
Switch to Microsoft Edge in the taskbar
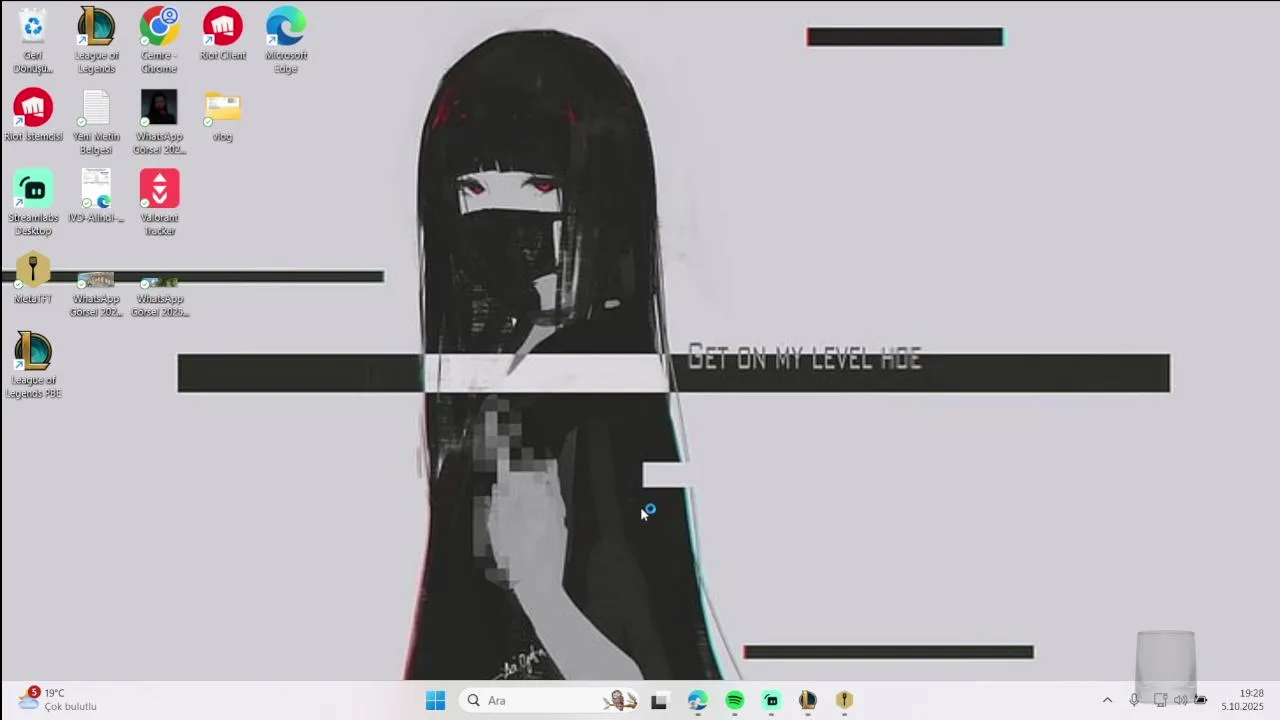(x=697, y=701)
